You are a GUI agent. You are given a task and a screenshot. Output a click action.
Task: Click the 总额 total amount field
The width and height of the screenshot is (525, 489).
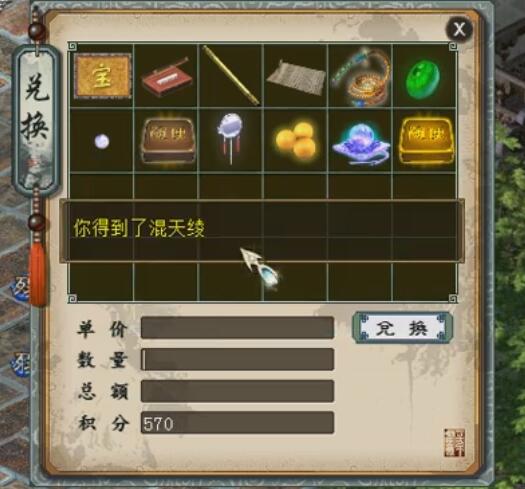pyautogui.click(x=237, y=391)
